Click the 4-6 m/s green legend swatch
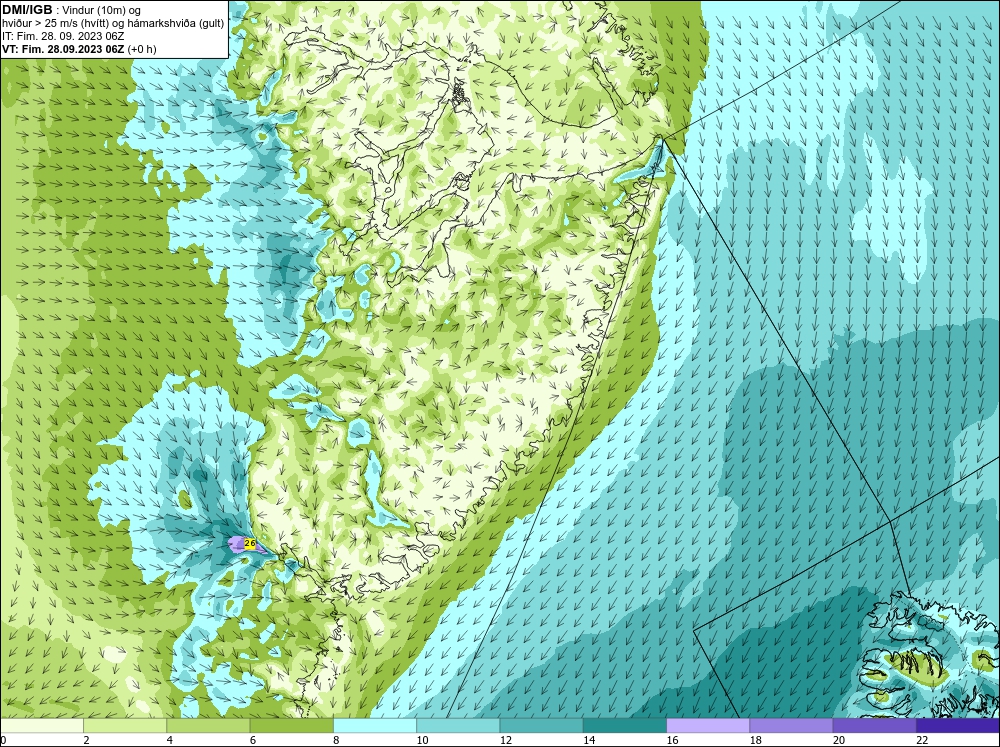Screen dimensions: 1000x747 (x=208, y=726)
